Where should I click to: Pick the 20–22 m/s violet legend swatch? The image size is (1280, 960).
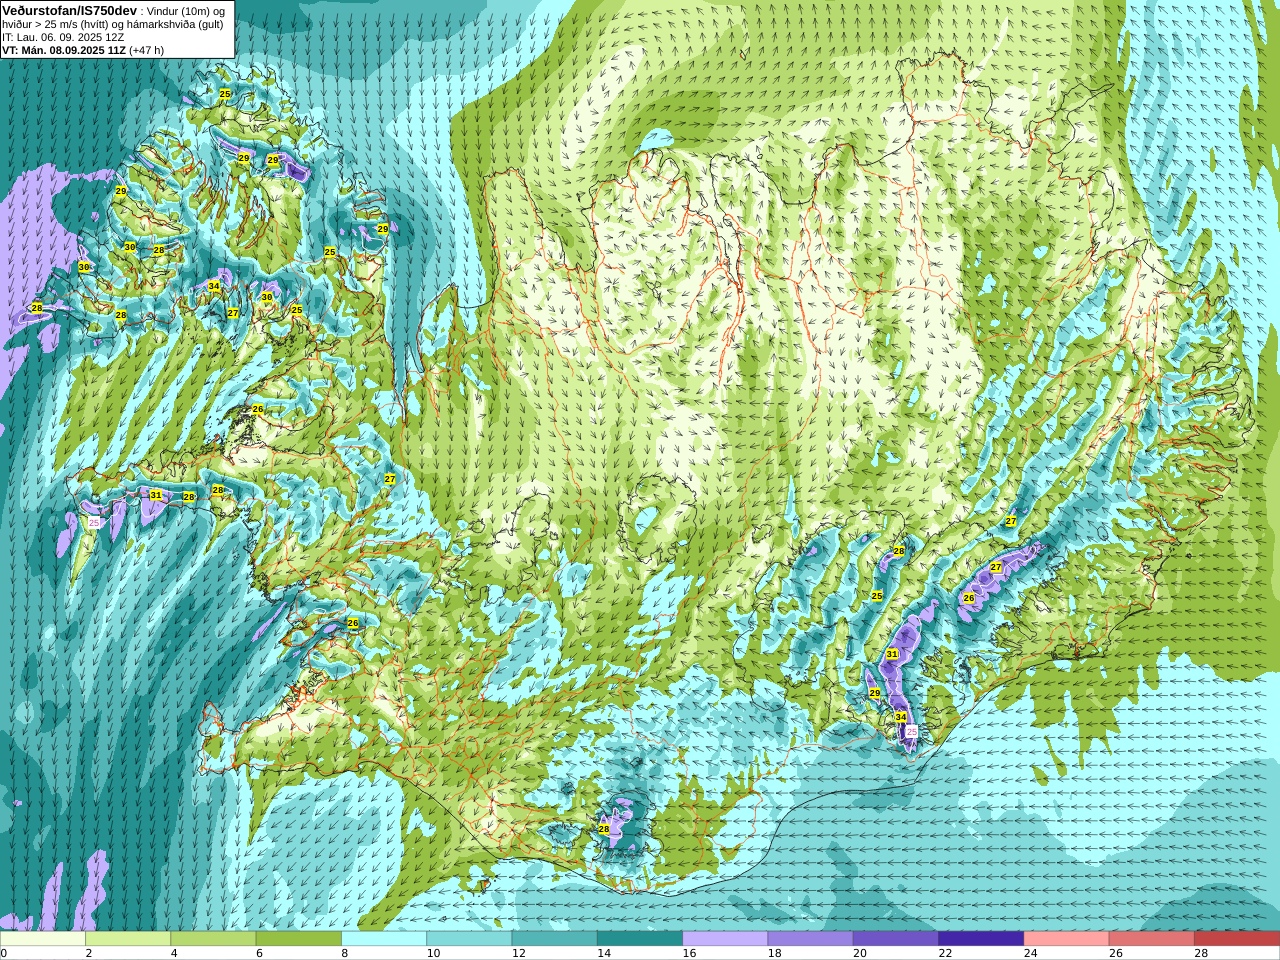click(895, 939)
